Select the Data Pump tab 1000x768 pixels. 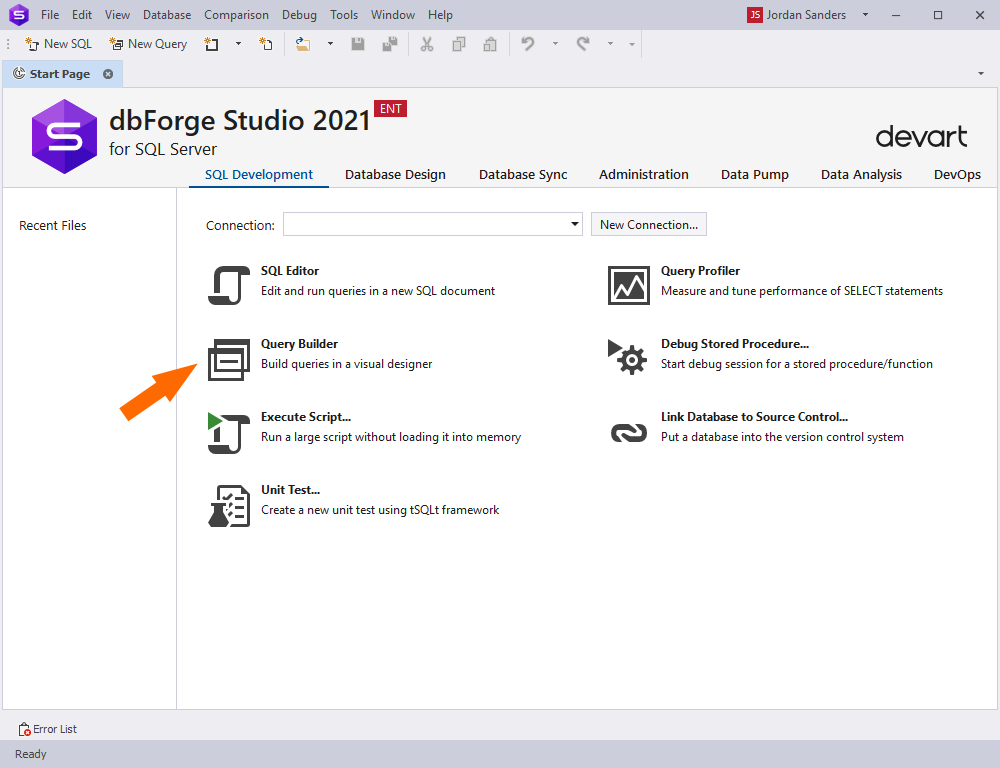pos(754,174)
